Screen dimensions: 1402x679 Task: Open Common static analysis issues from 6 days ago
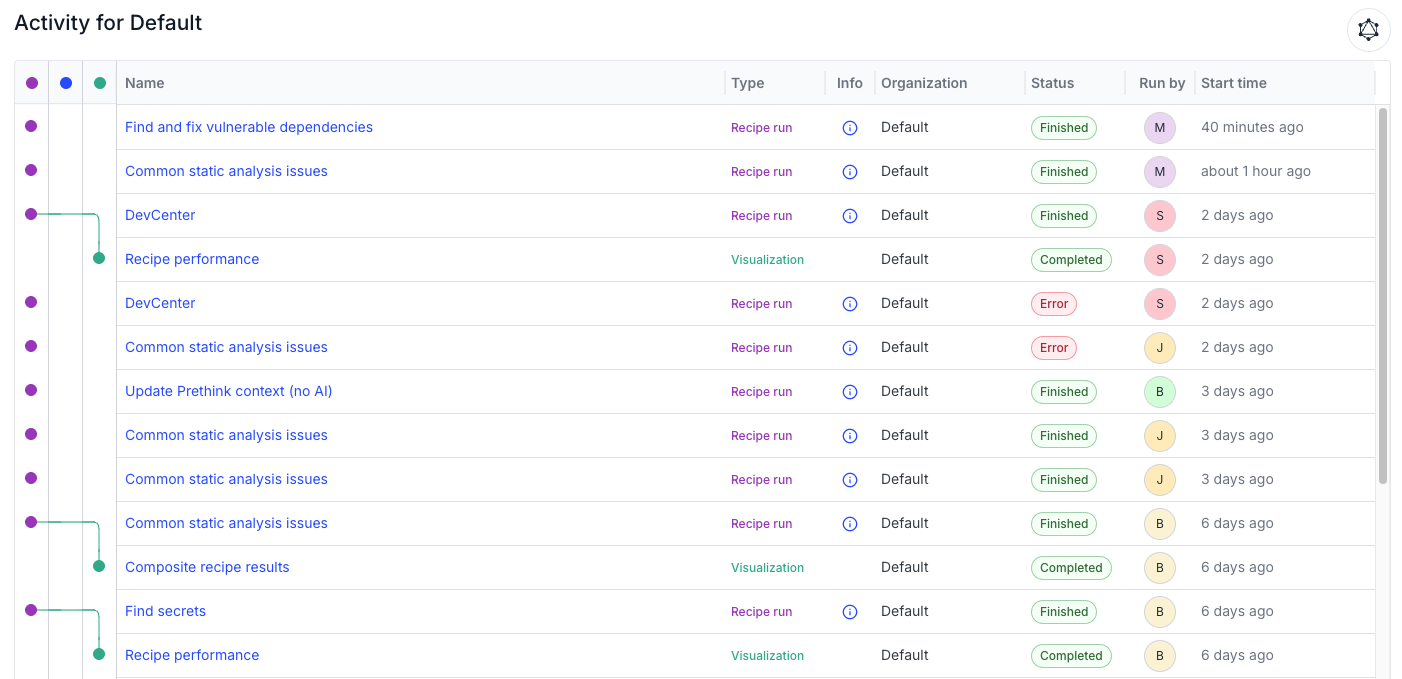point(226,523)
